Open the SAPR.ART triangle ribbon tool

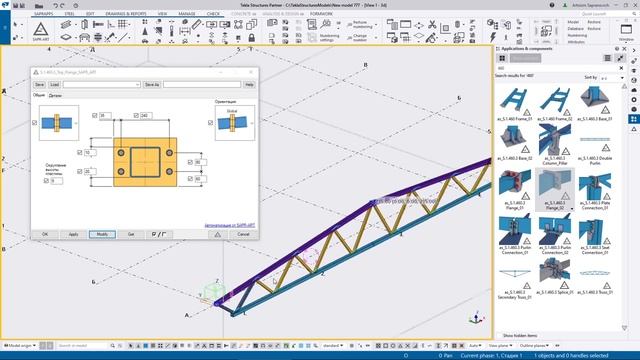(40, 31)
